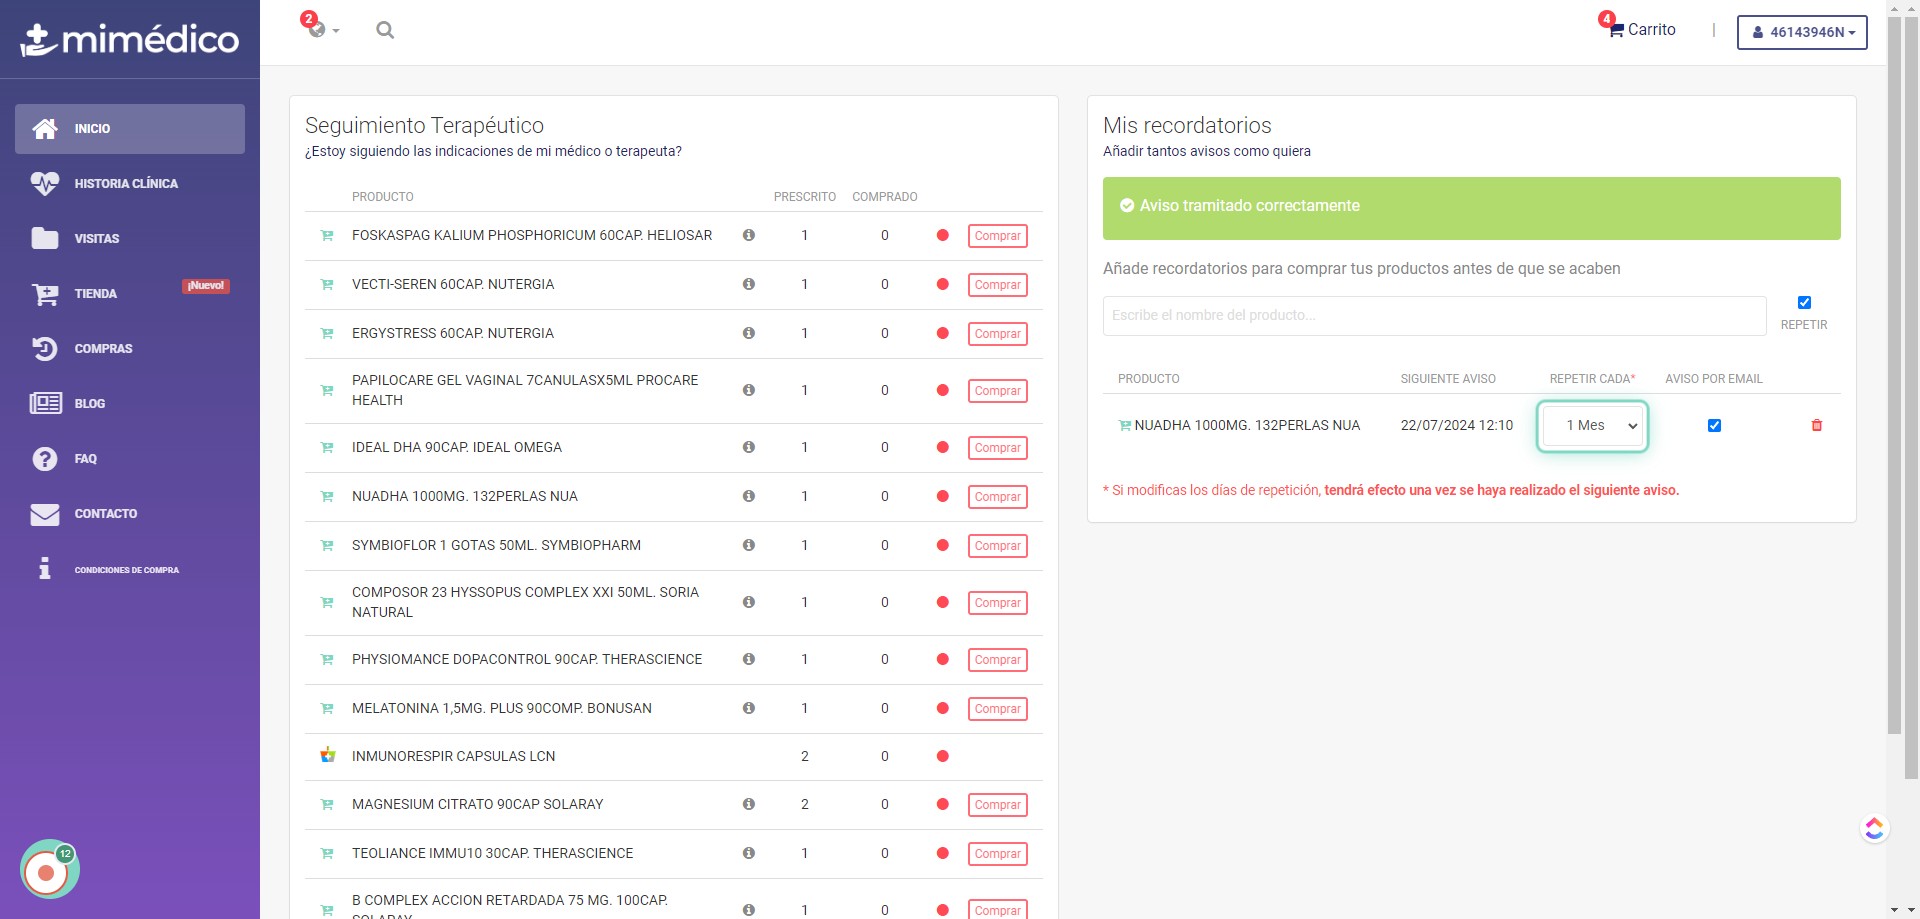
Task: Open VISITAS in sidebar
Action: (130, 239)
